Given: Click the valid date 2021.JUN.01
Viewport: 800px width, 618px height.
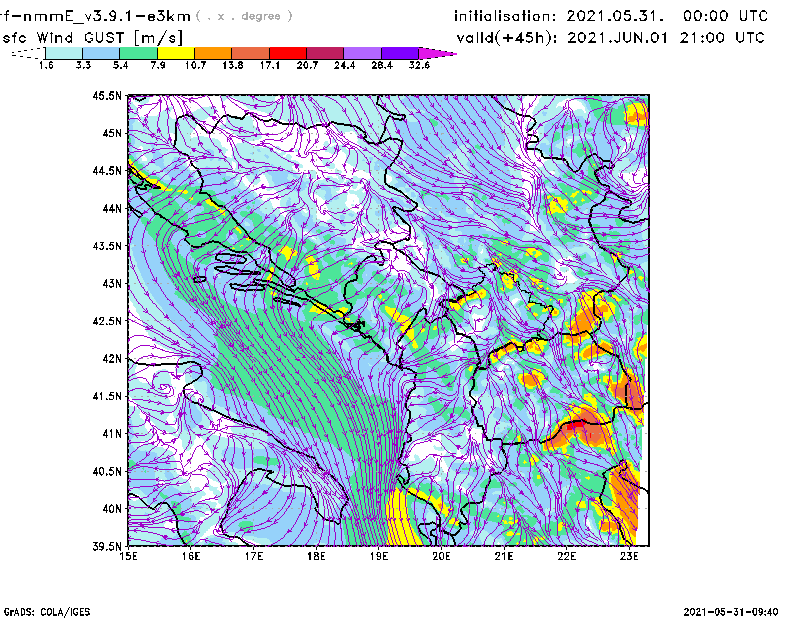Looking at the screenshot, I should [618, 38].
